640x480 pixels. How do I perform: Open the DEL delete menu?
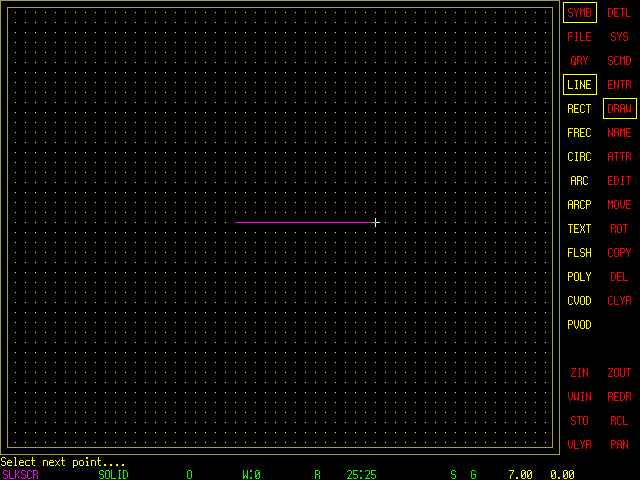point(619,277)
